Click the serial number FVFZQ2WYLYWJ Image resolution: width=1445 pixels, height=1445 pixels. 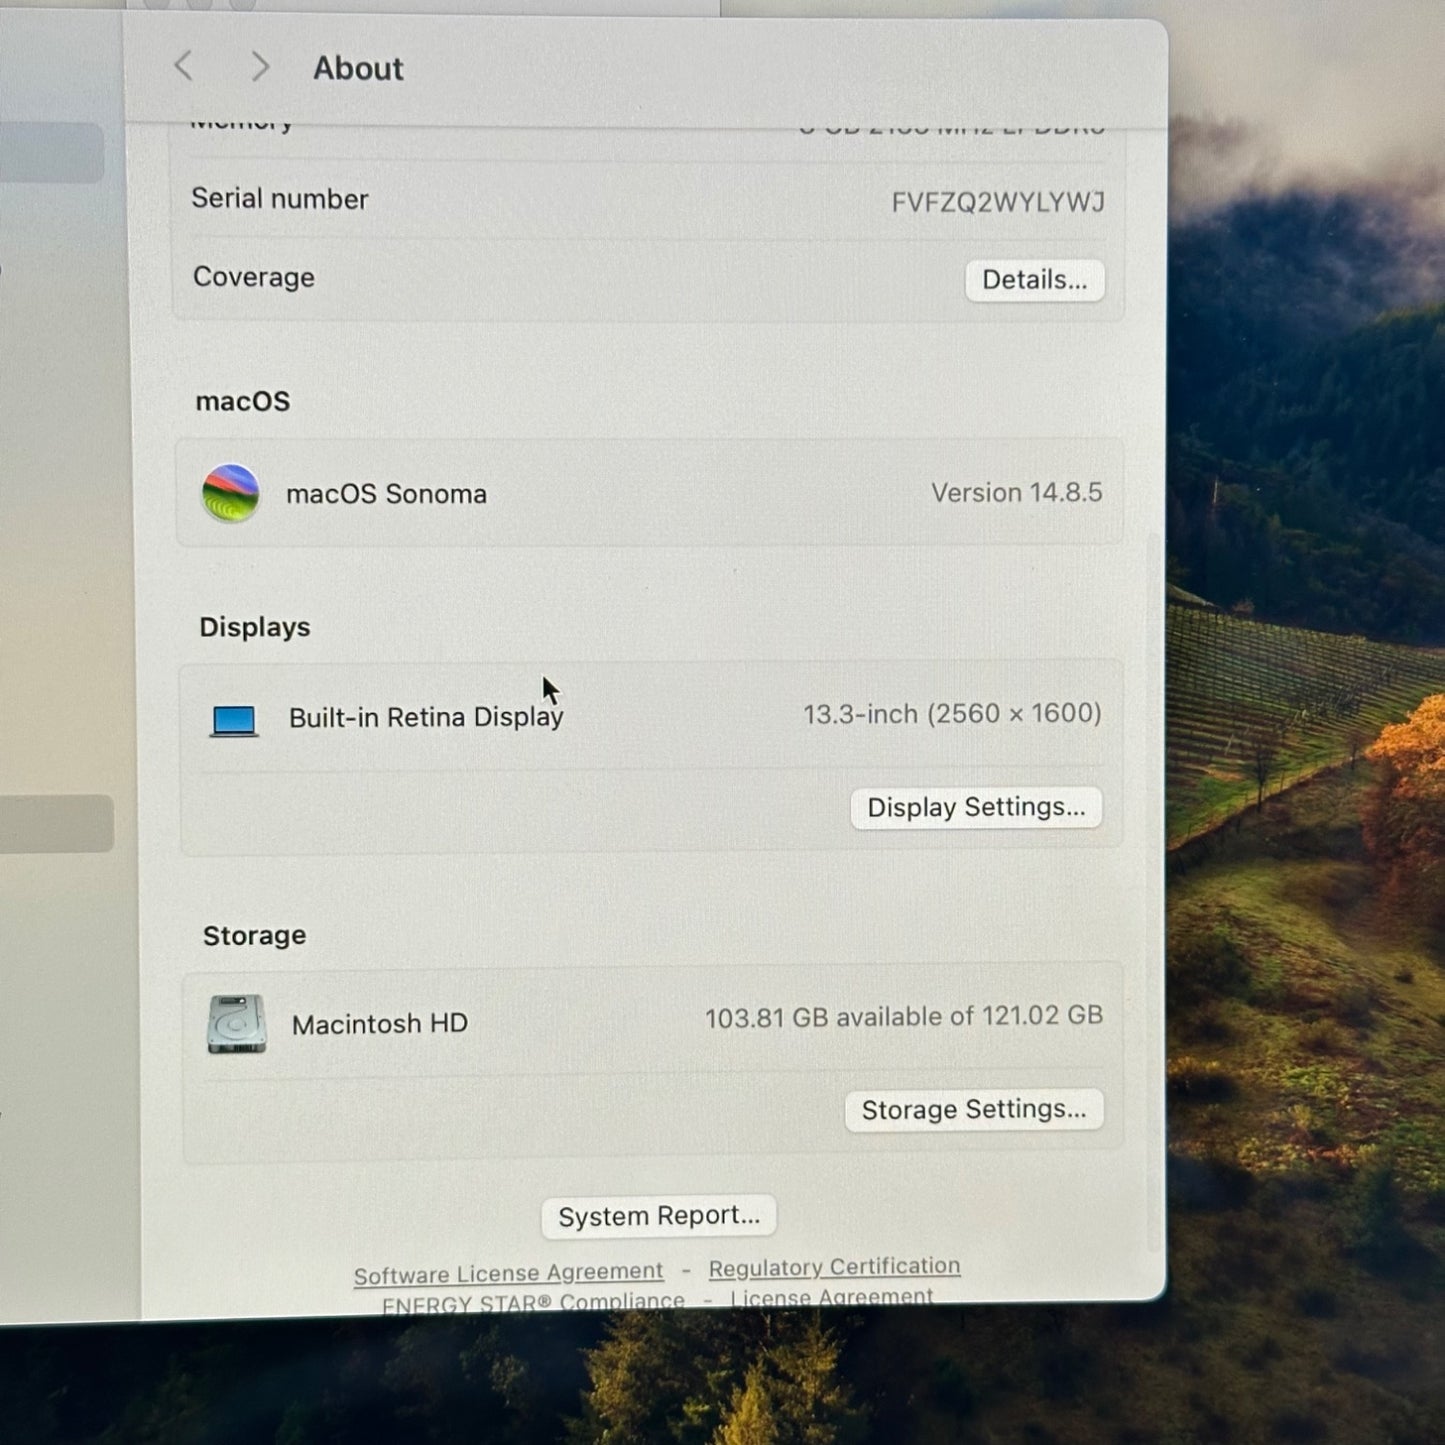click(x=998, y=203)
